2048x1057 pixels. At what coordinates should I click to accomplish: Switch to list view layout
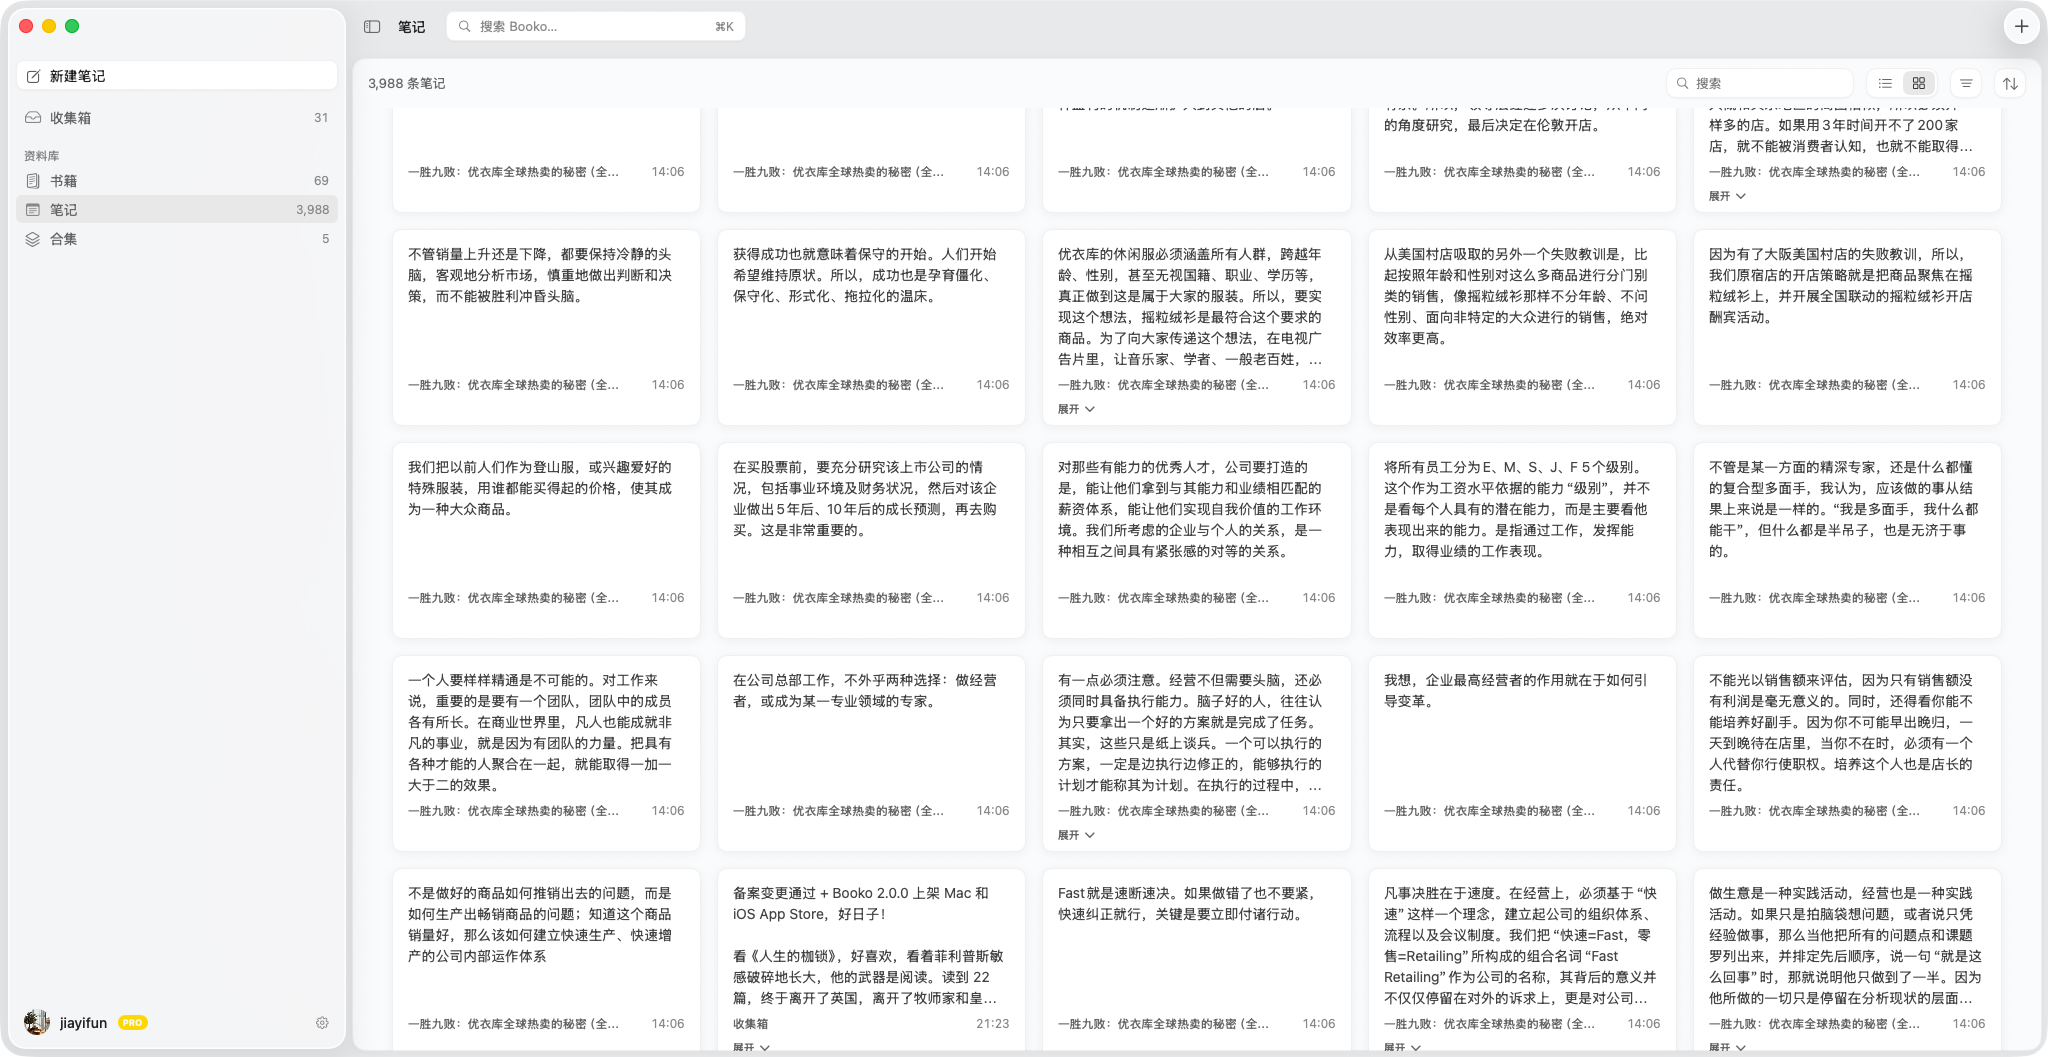pyautogui.click(x=1885, y=83)
